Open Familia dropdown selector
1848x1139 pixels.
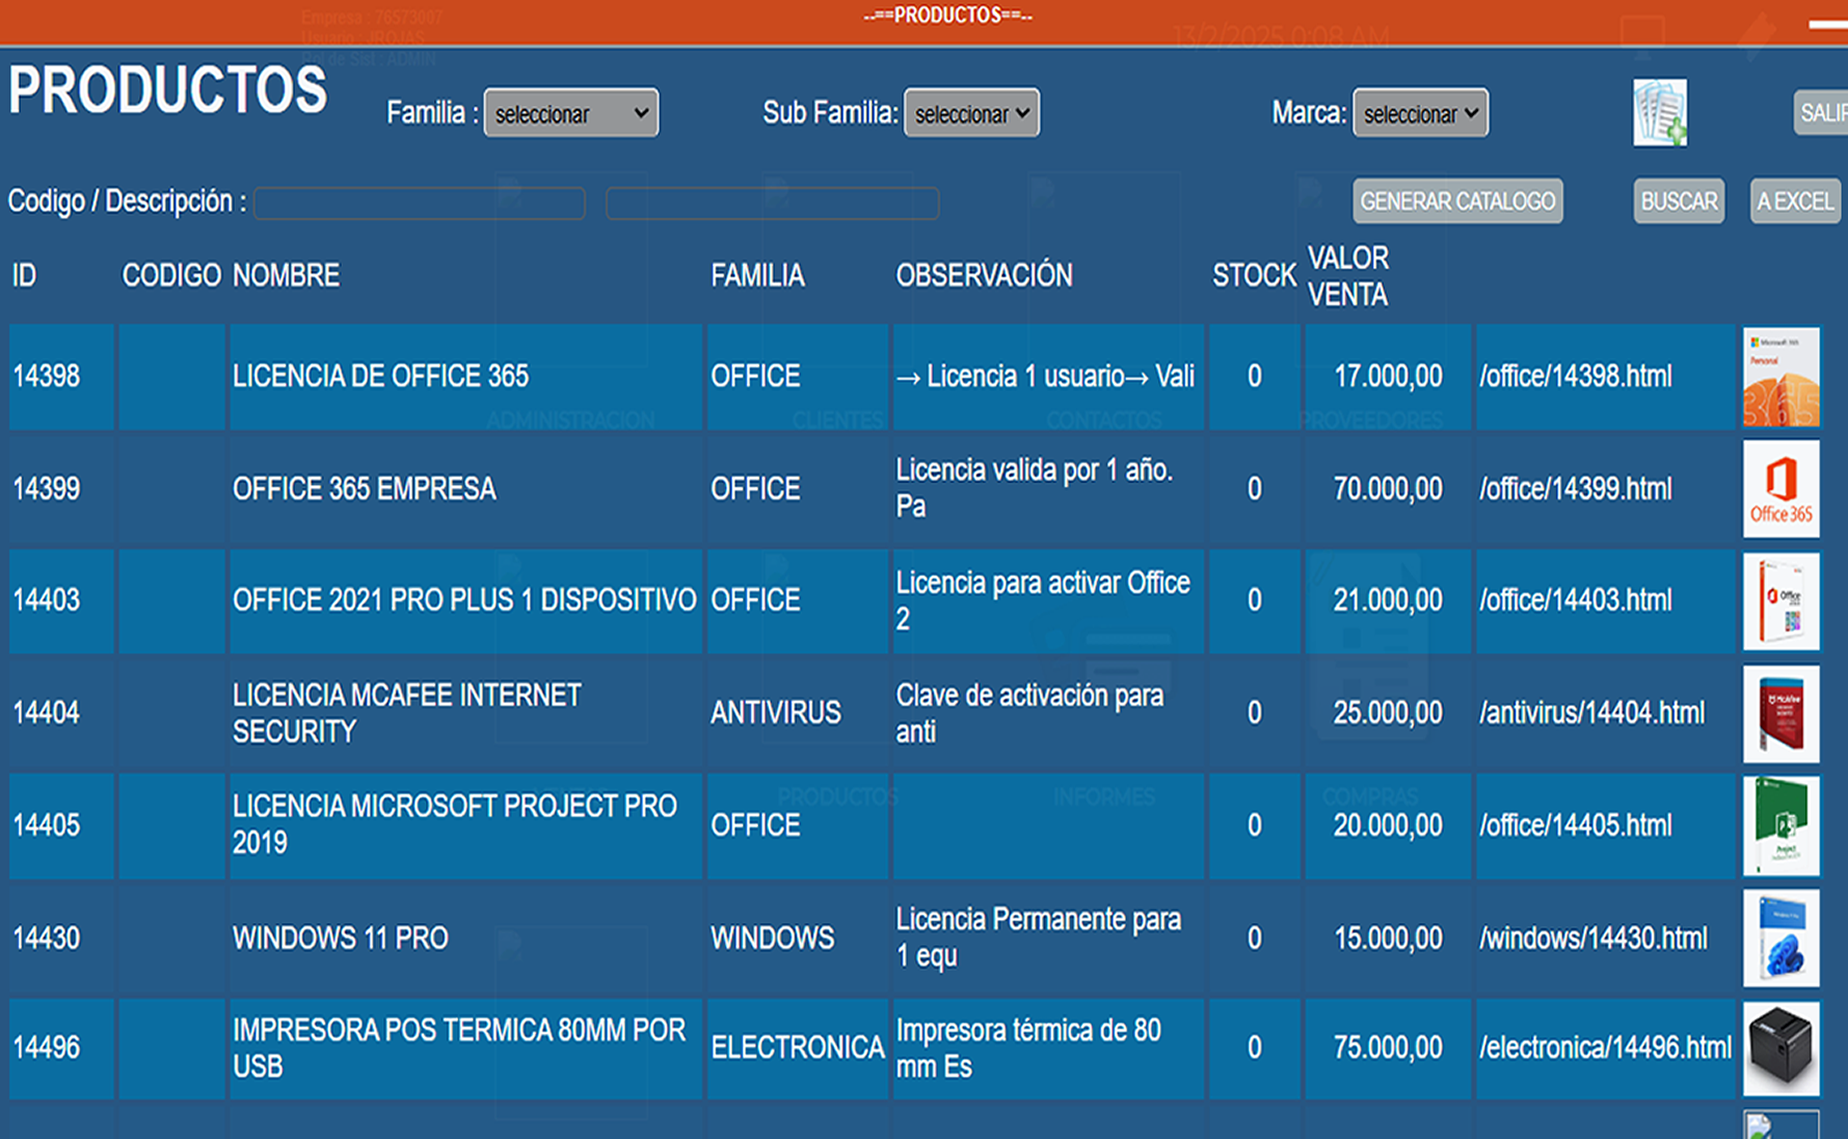(x=571, y=113)
